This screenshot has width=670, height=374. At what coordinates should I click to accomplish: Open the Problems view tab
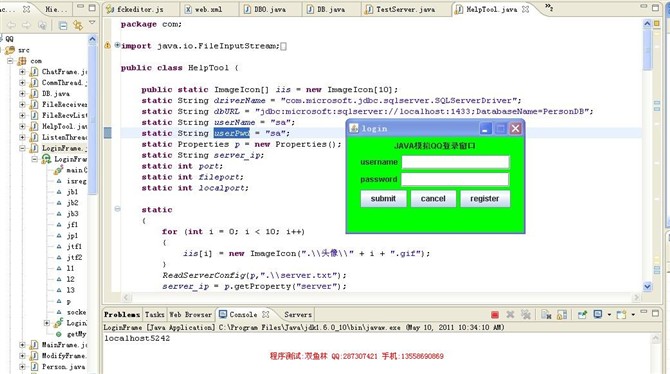point(122,314)
